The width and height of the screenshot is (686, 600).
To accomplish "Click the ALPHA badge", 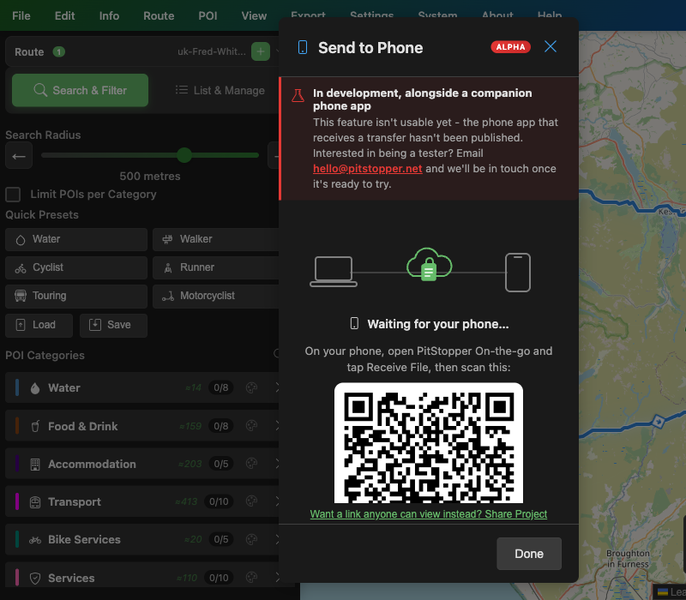I will pyautogui.click(x=511, y=47).
